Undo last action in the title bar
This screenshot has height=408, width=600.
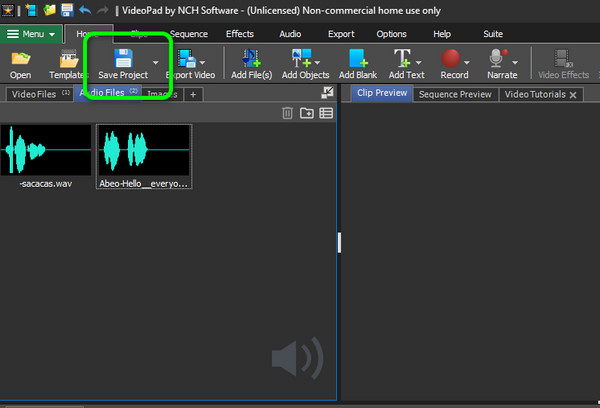[85, 10]
